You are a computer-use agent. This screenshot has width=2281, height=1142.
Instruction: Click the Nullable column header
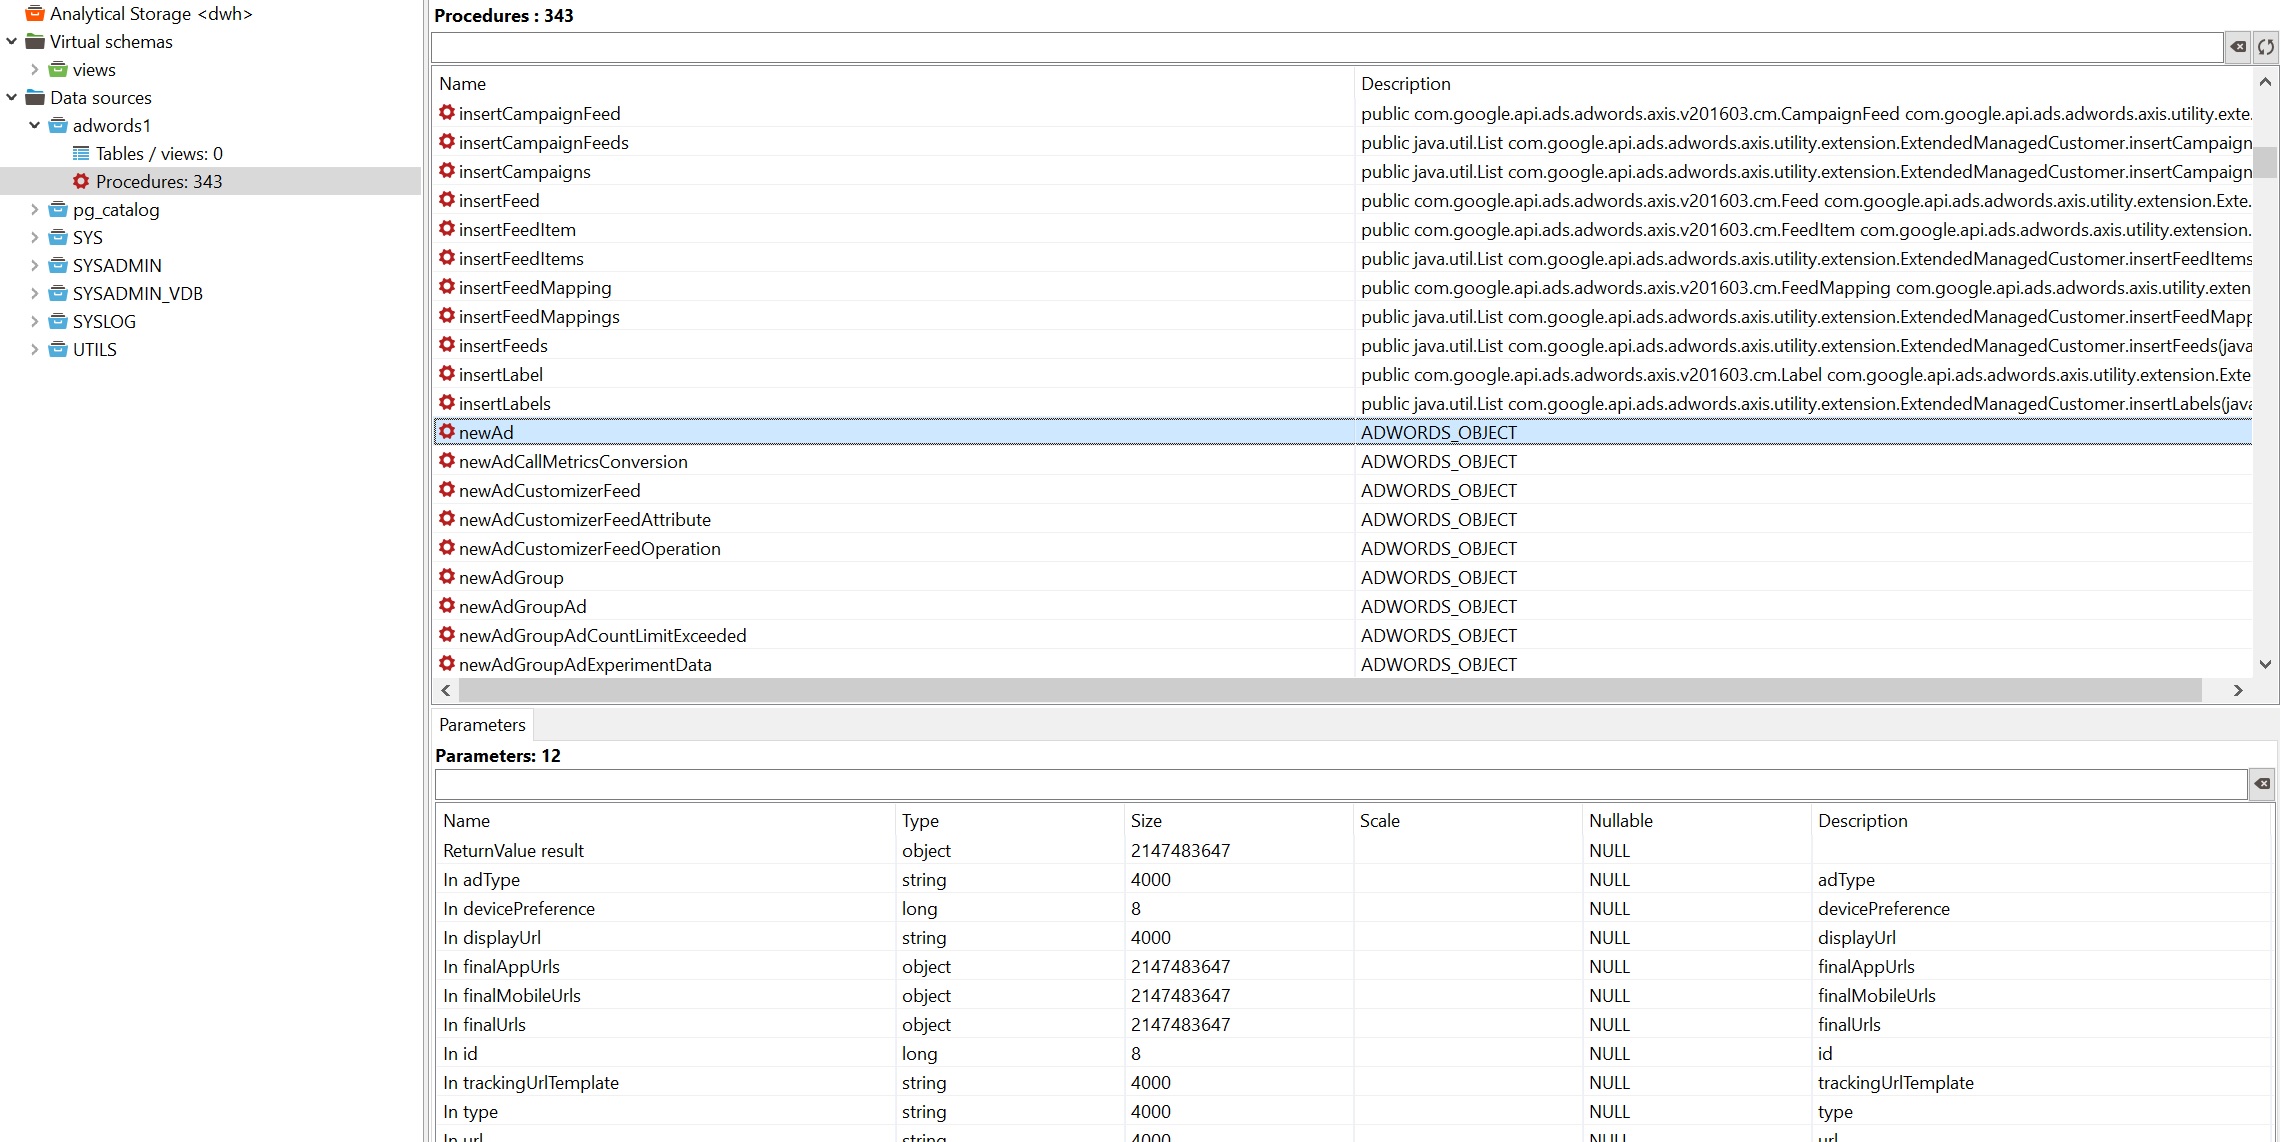1620,821
